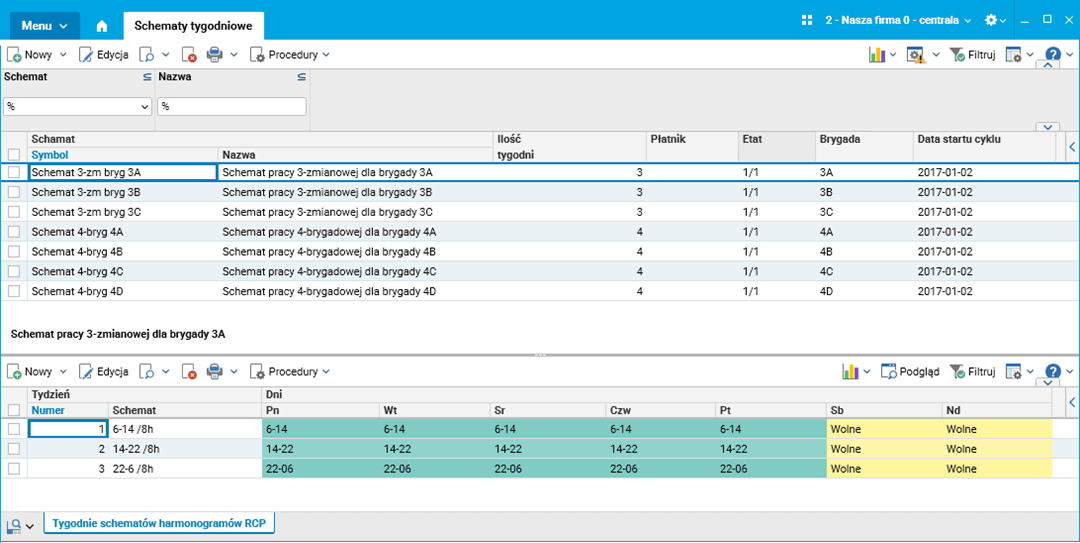Click the delete icon in top toolbar
Image resolution: width=1080 pixels, height=543 pixels.
[x=189, y=55]
